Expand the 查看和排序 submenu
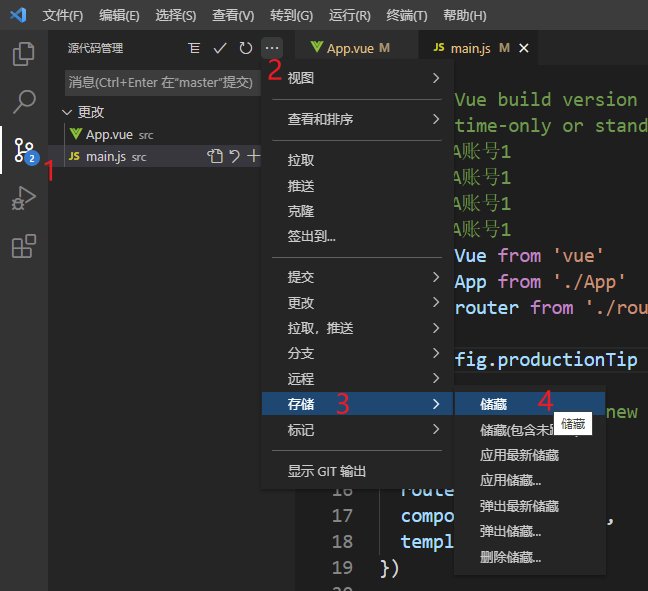This screenshot has width=648, height=591. point(357,119)
